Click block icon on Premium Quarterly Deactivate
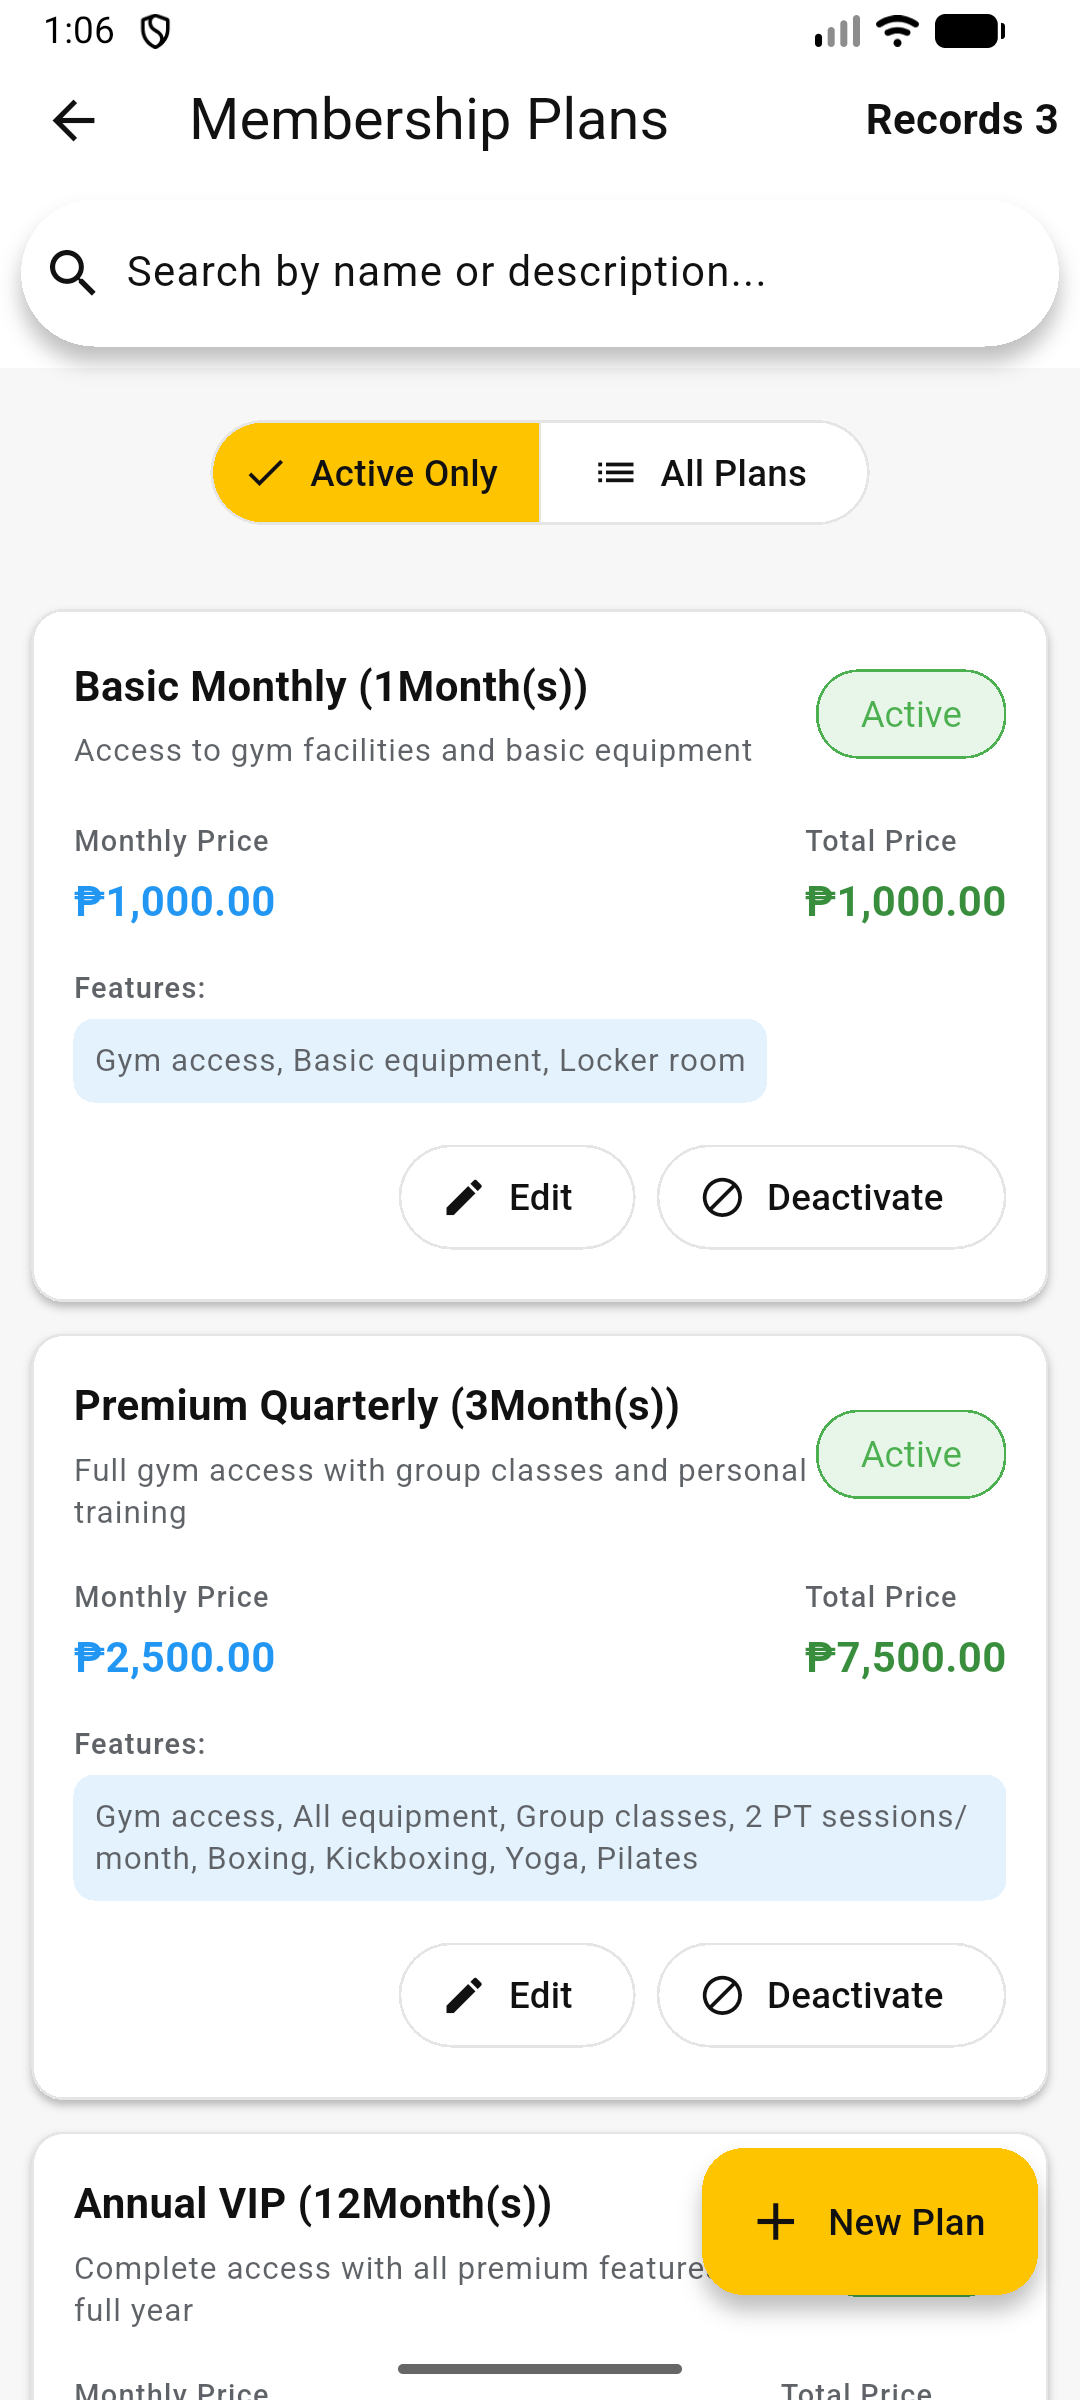Viewport: 1080px width, 2400px height. pyautogui.click(x=722, y=1995)
